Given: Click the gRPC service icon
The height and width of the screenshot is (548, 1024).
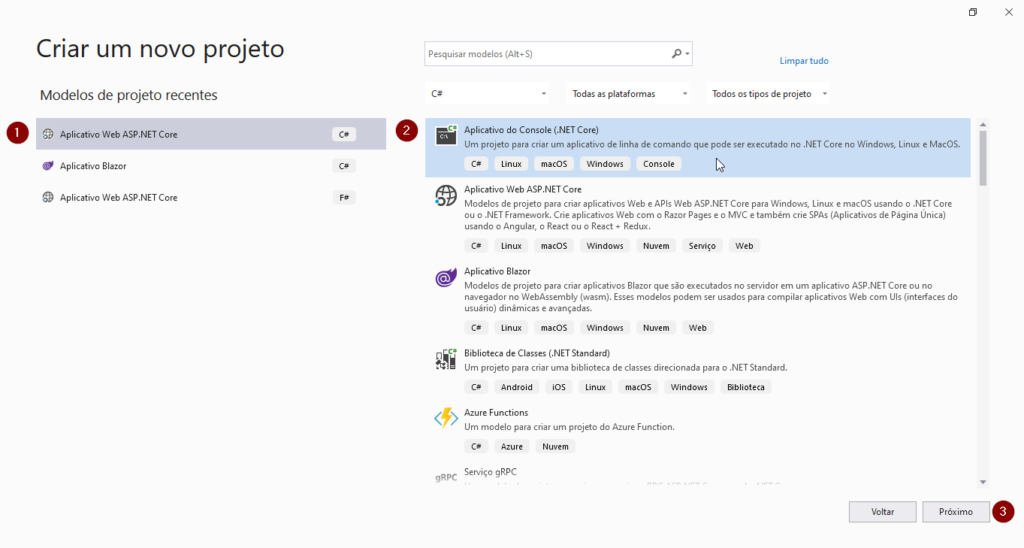Looking at the screenshot, I should (446, 477).
